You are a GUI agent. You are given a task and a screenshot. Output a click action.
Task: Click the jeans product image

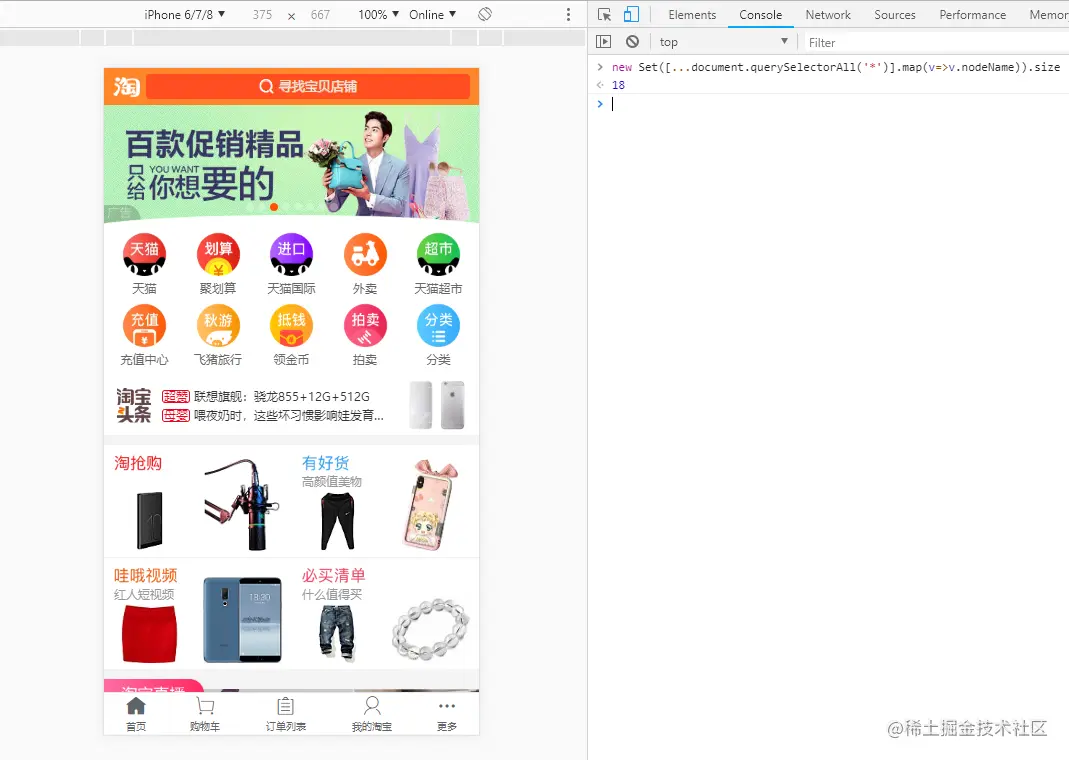(x=337, y=633)
